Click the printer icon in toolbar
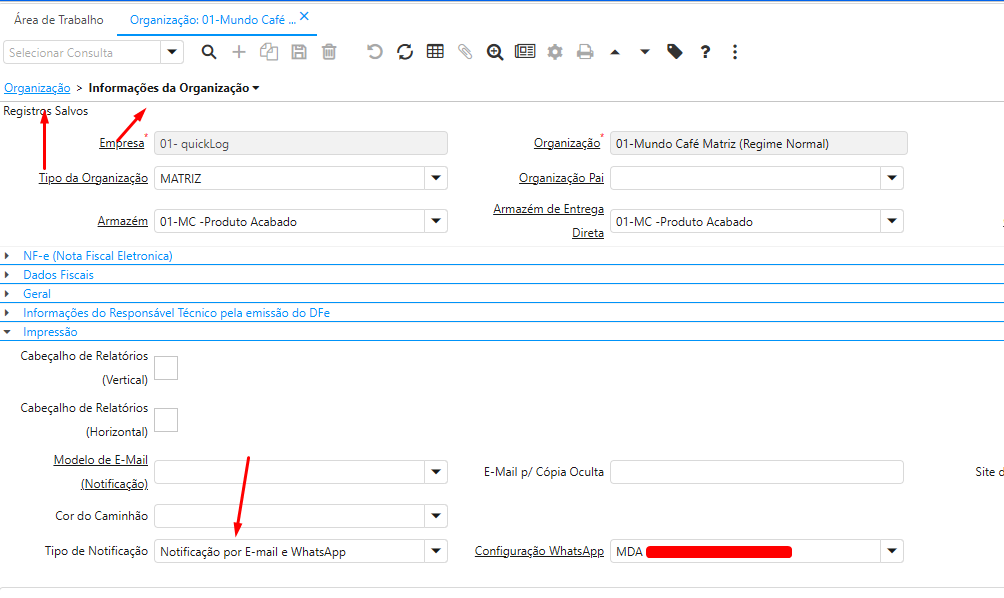The image size is (1004, 598). coord(585,52)
